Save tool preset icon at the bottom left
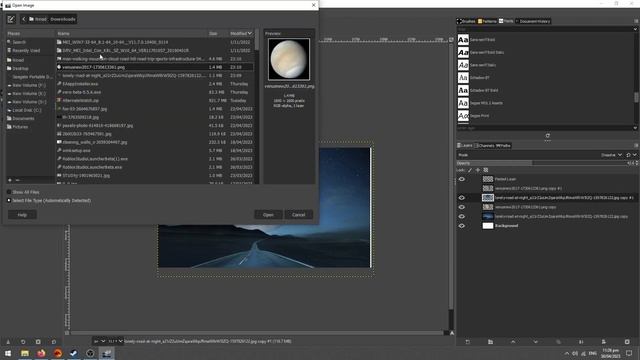Image resolution: width=640 pixels, height=360 pixels. pos(8,342)
